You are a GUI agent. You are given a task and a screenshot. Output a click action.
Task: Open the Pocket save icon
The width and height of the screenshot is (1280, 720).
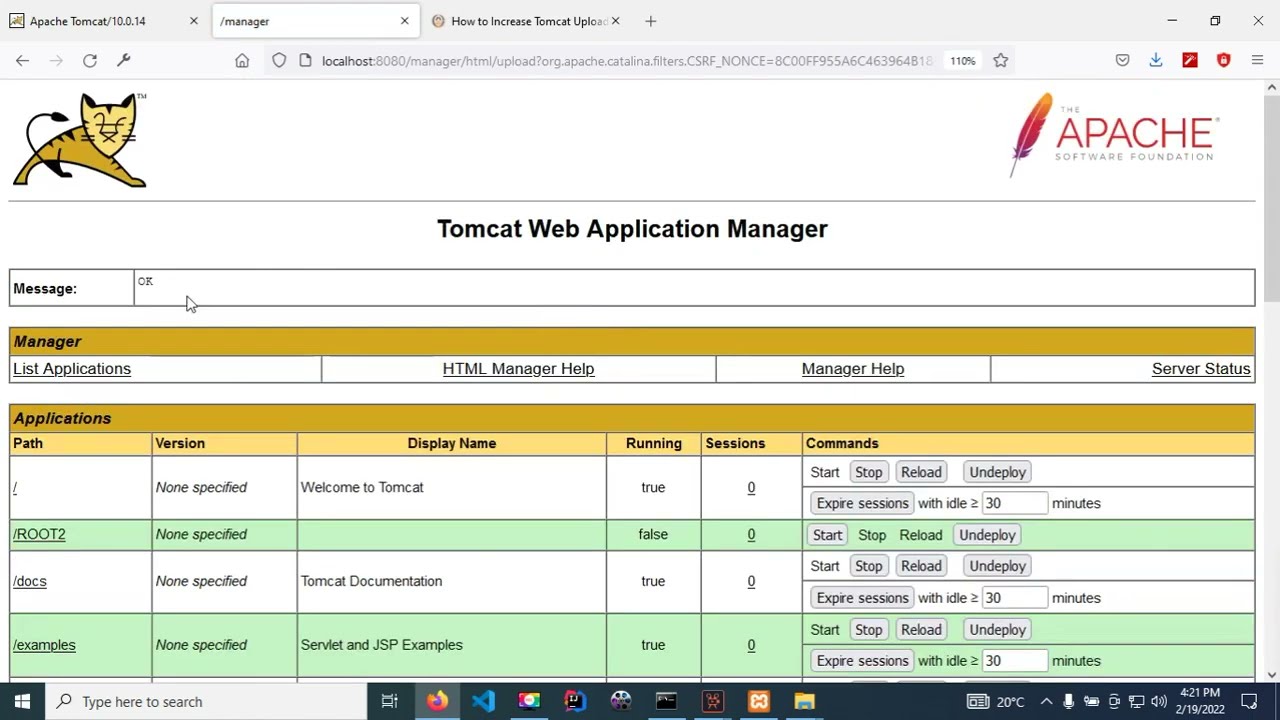[1122, 61]
